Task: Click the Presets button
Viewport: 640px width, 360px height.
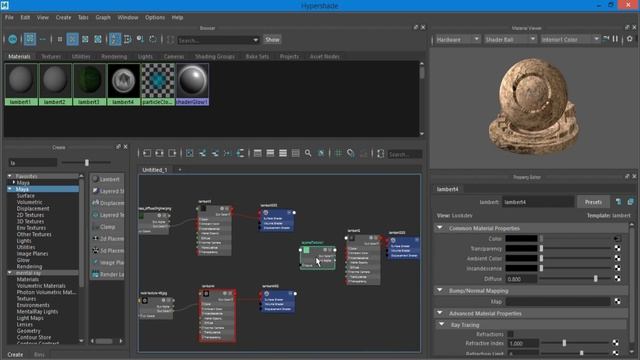Action: click(593, 202)
